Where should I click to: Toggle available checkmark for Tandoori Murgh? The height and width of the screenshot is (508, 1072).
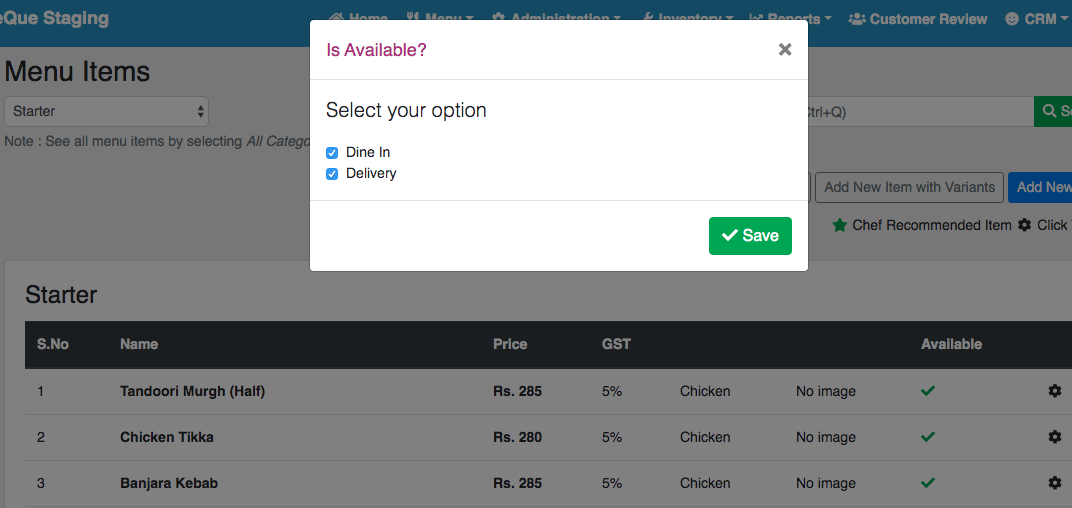tap(928, 391)
